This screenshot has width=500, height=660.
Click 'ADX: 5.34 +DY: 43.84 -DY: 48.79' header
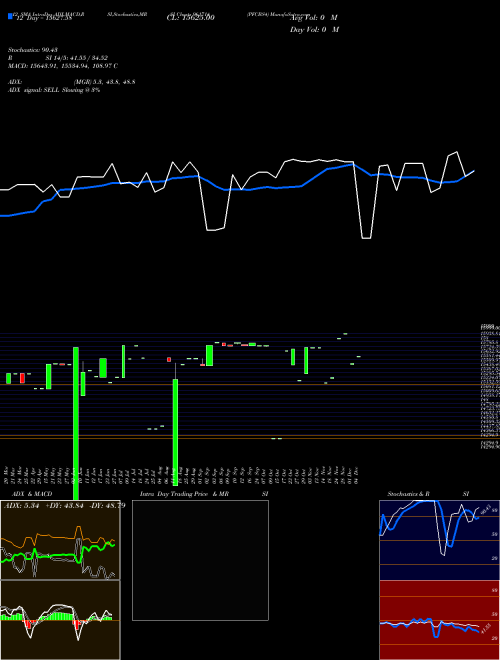pos(64,506)
